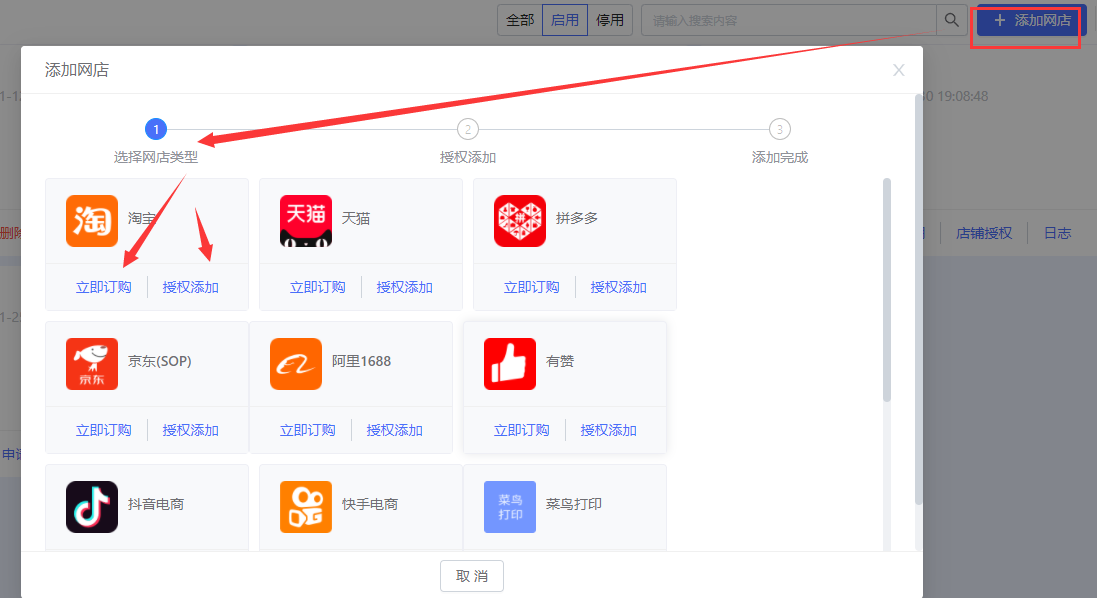Click the Douyin 抖音电商 logo icon
Image resolution: width=1097 pixels, height=598 pixels.
tap(92, 506)
